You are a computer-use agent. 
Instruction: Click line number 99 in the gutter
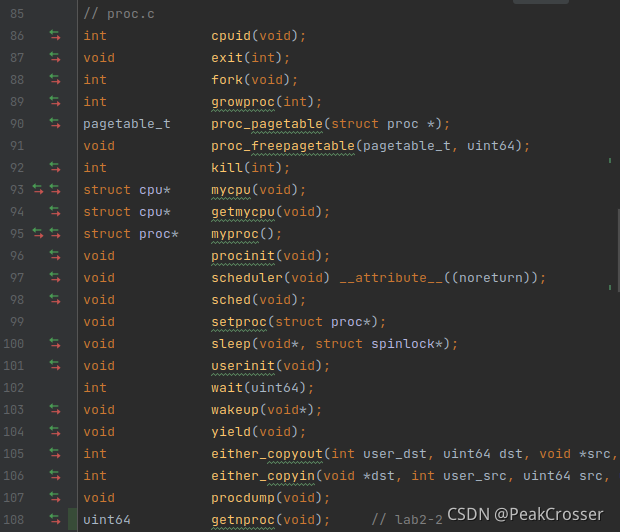point(17,322)
